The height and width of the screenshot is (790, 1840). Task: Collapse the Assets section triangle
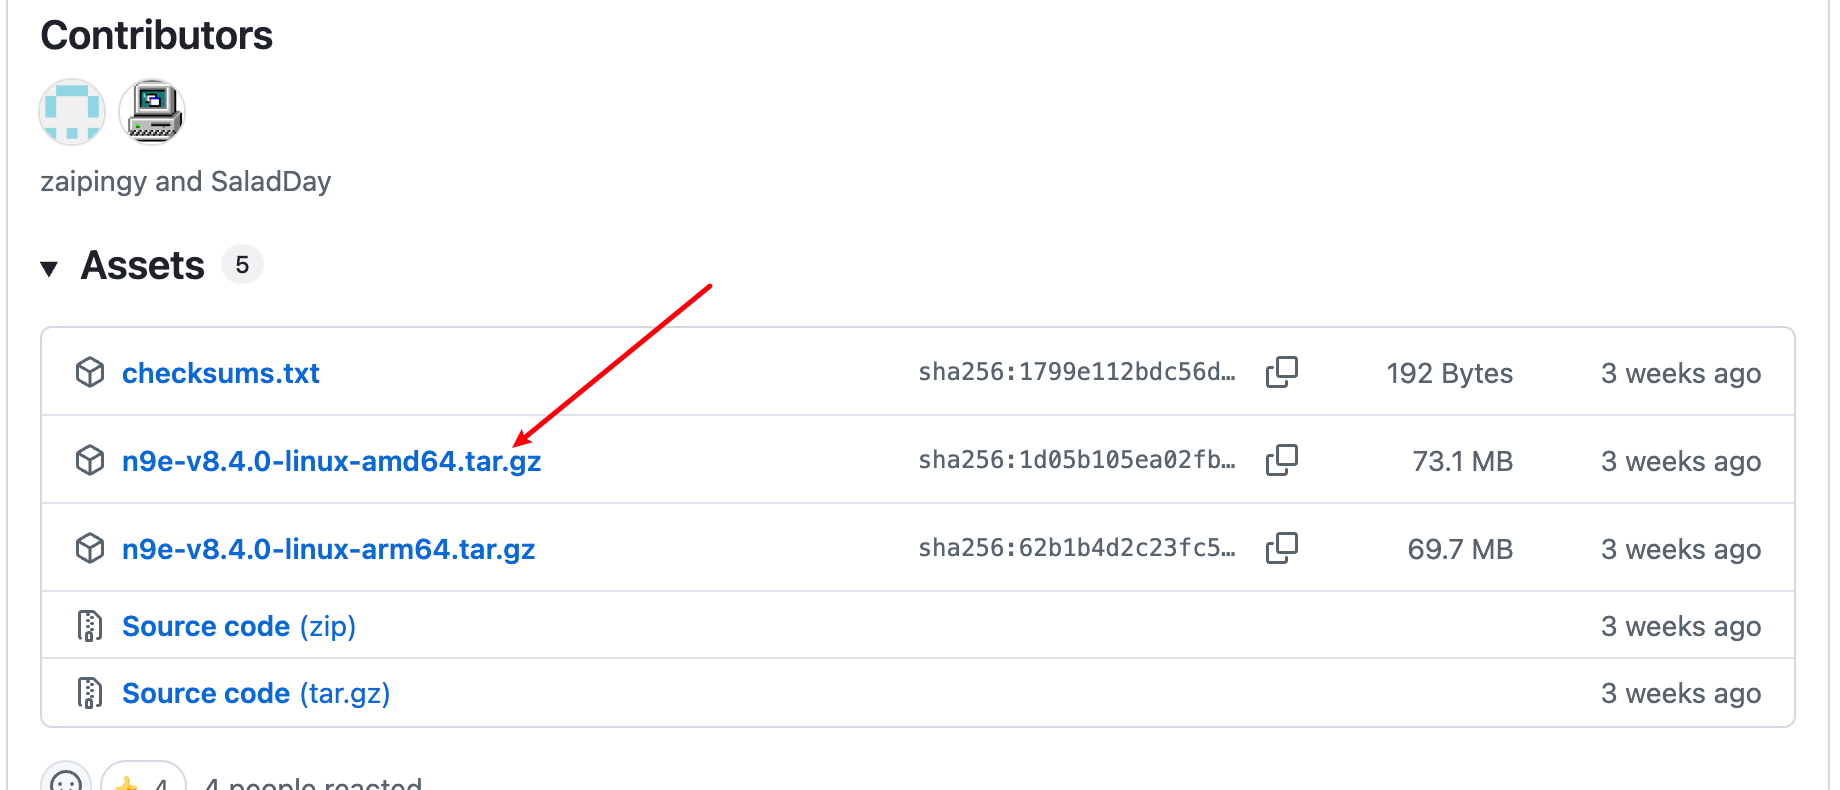pos(49,268)
